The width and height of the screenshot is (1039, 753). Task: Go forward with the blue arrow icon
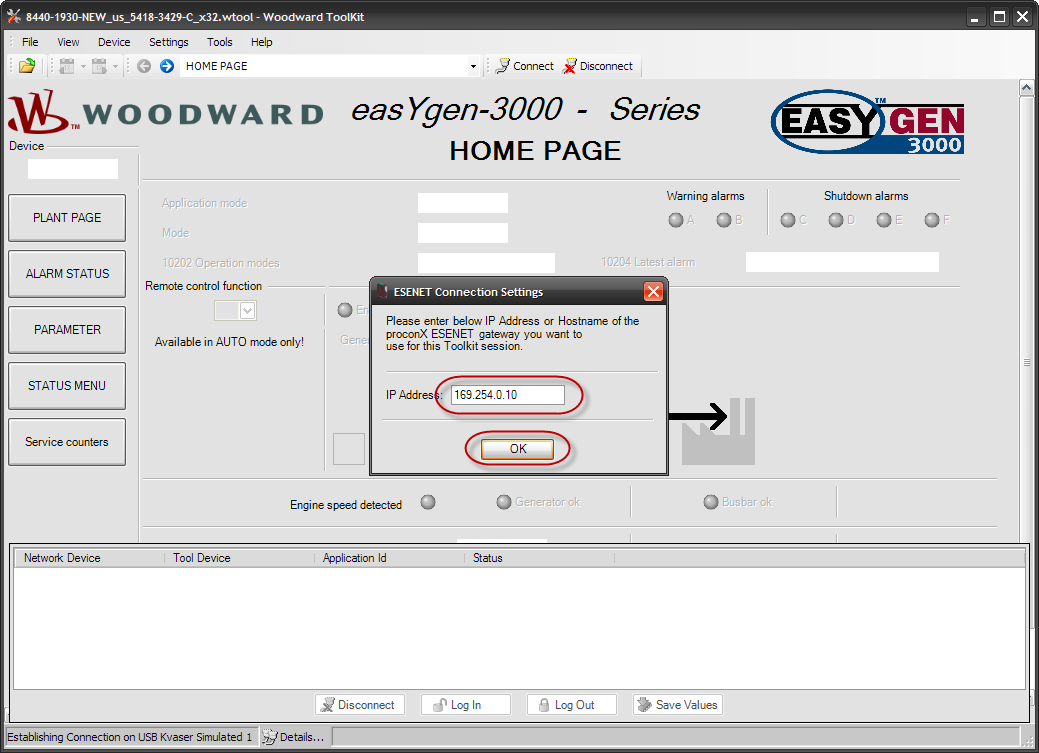tap(167, 66)
